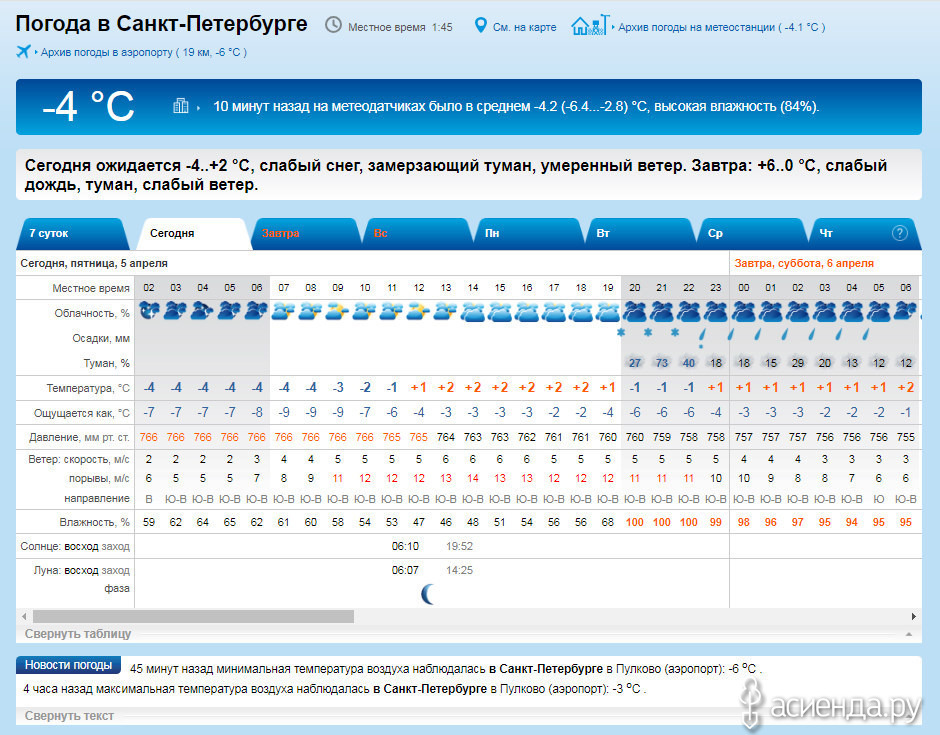
Task: Click the cloudiness icon for today 04:00
Action: pyautogui.click(x=203, y=311)
